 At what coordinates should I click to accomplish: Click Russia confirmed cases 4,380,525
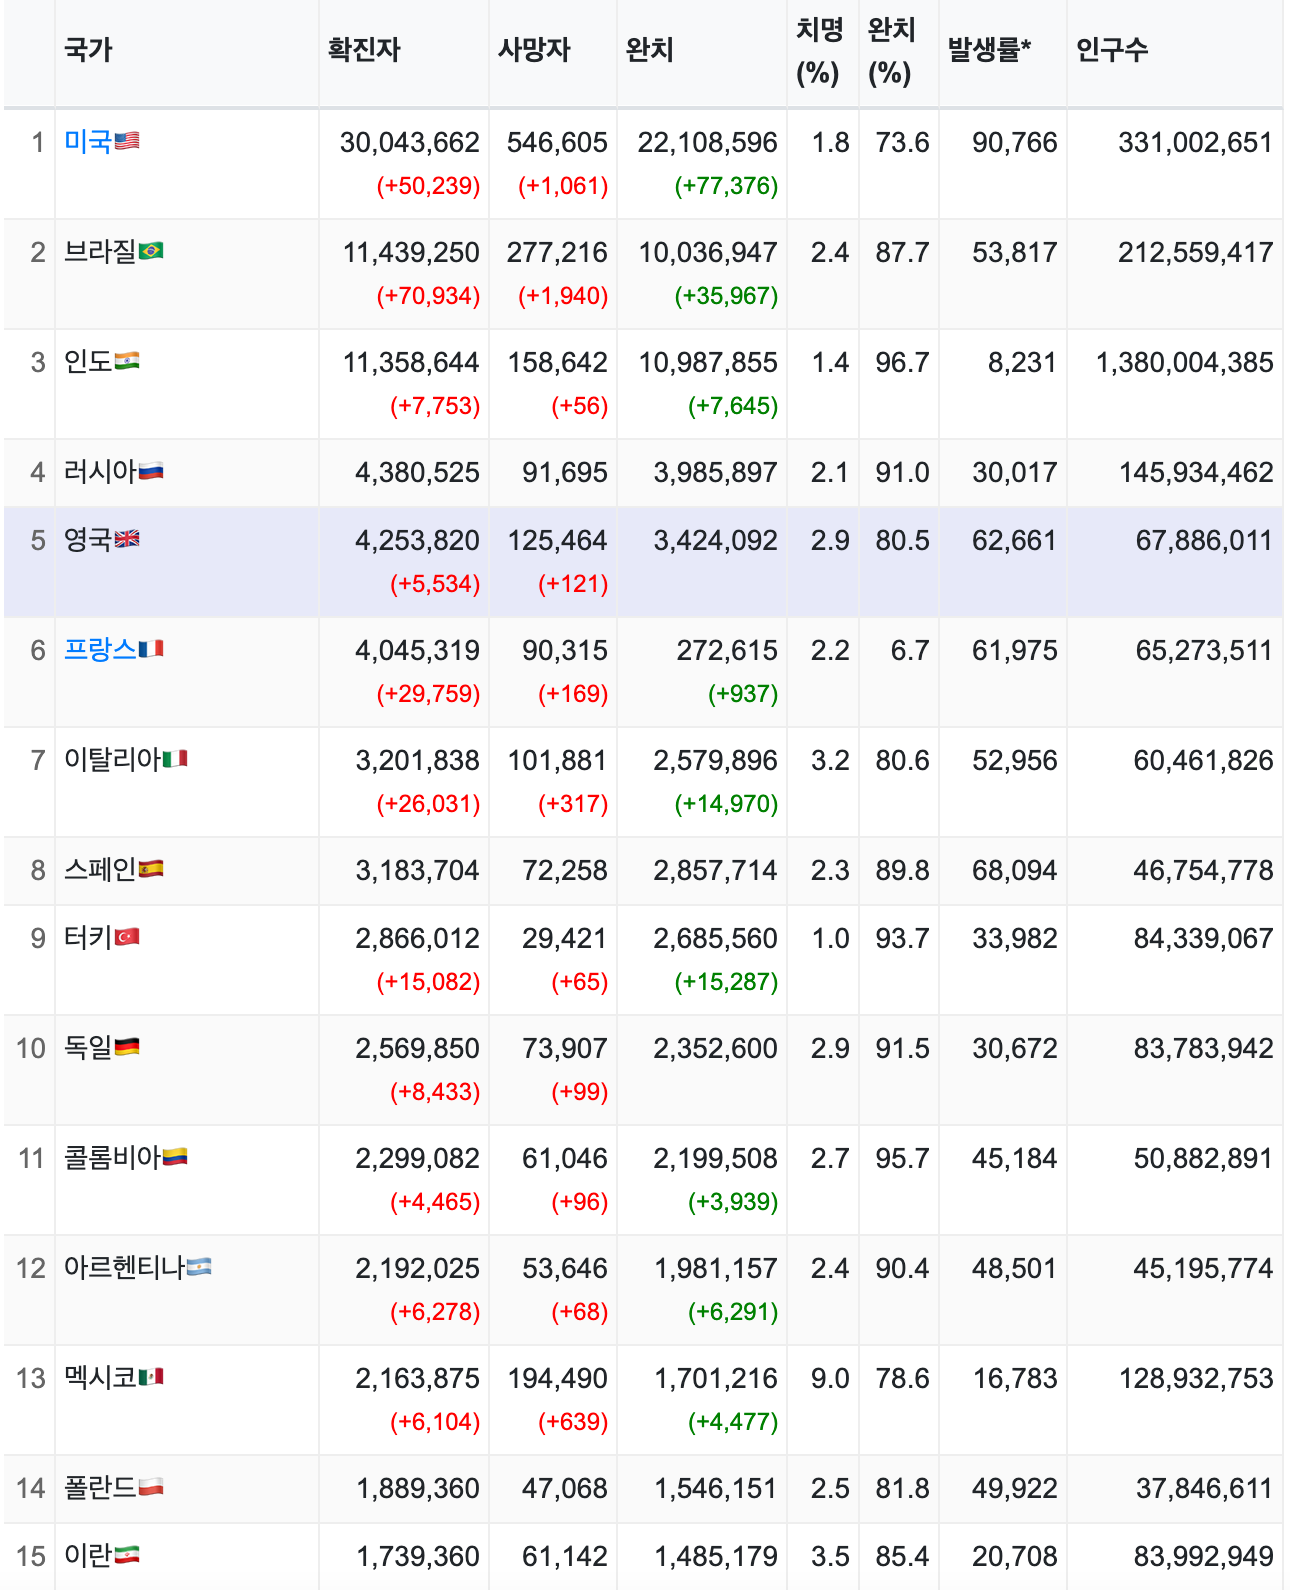(418, 472)
